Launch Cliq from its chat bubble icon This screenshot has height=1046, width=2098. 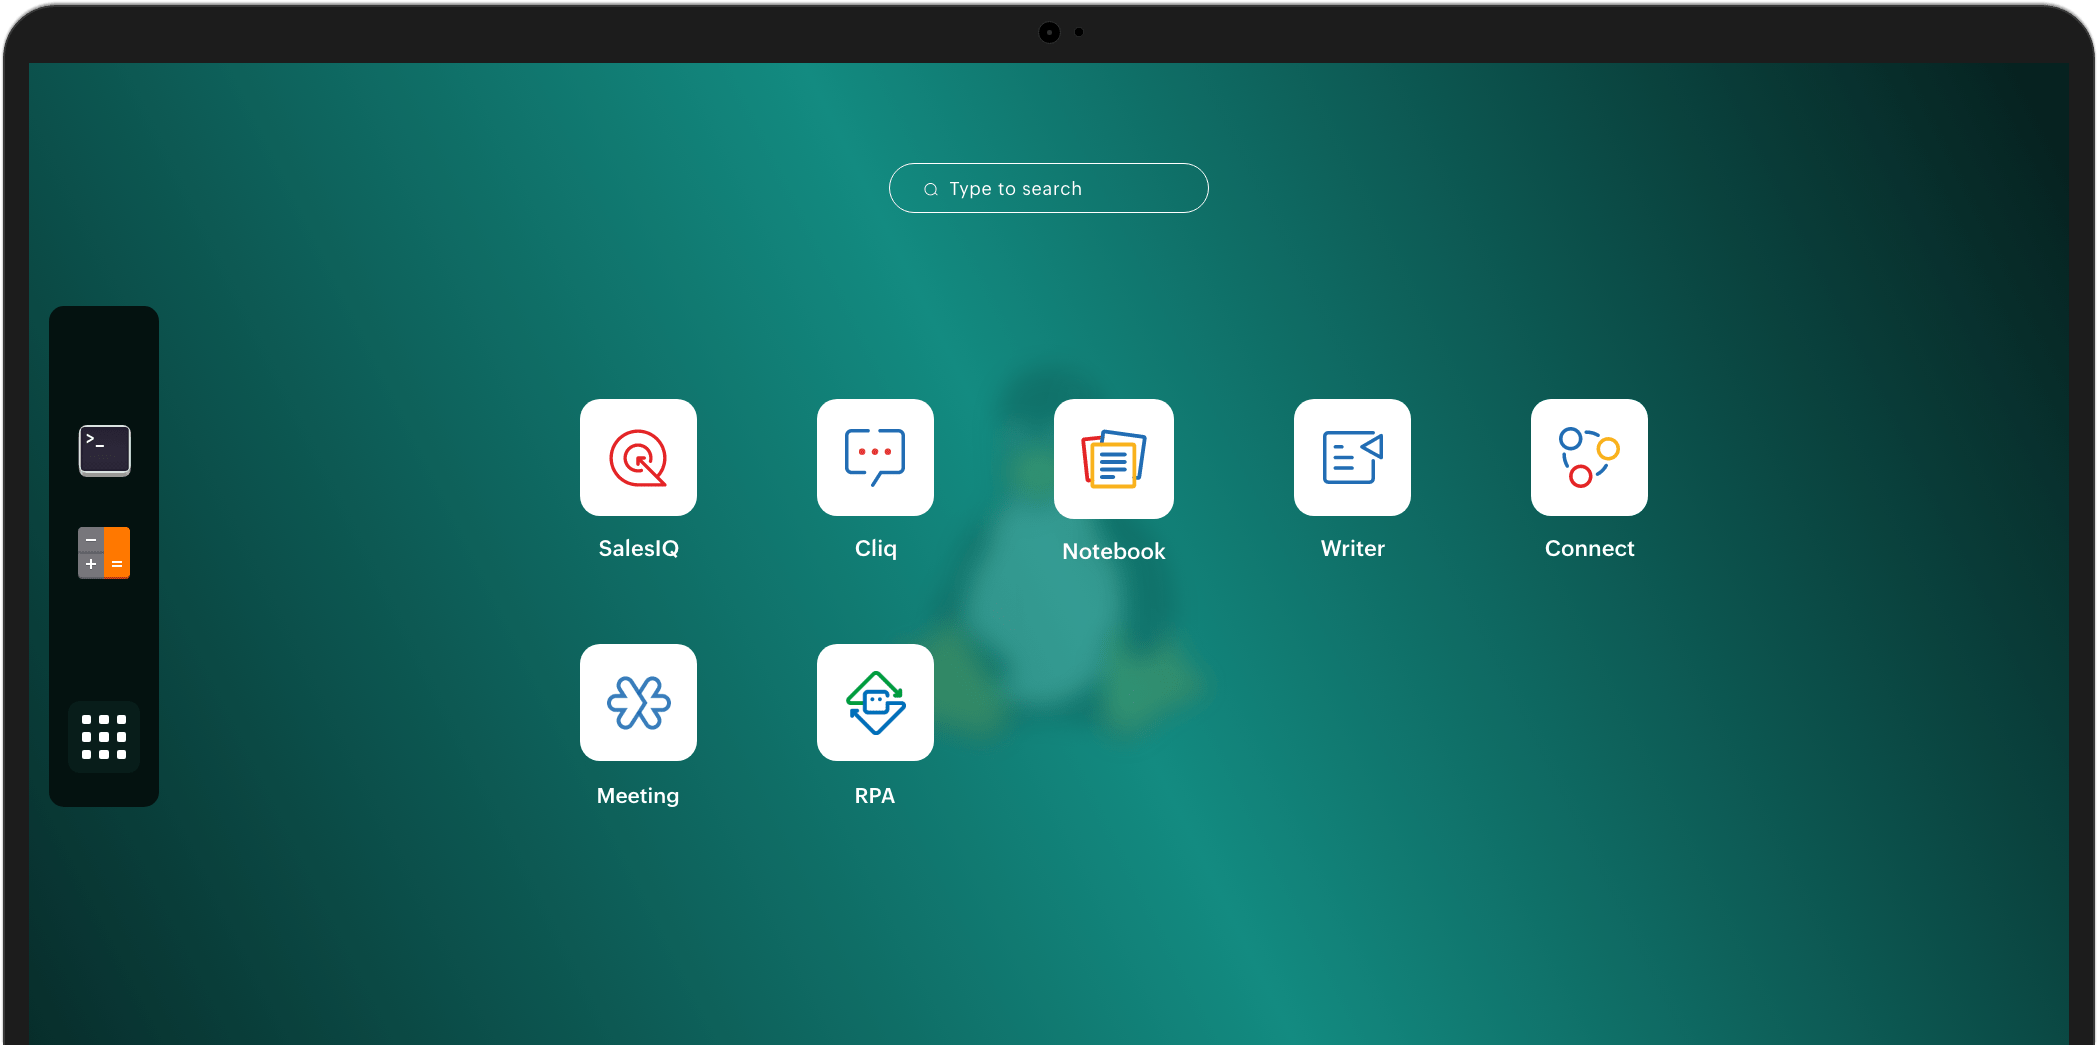tap(875, 458)
